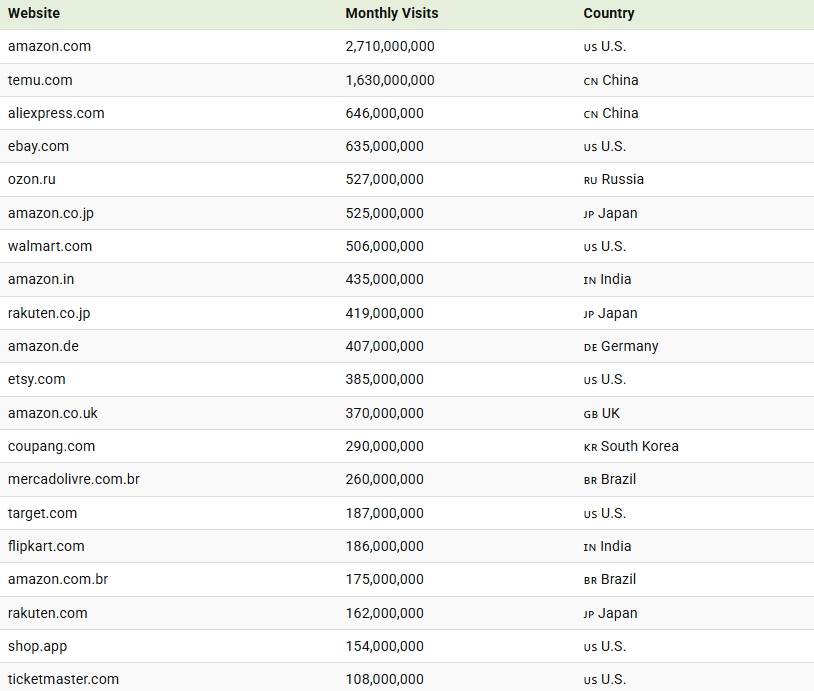
Task: Select the amazon.com website cell
Action: pyautogui.click(x=49, y=46)
